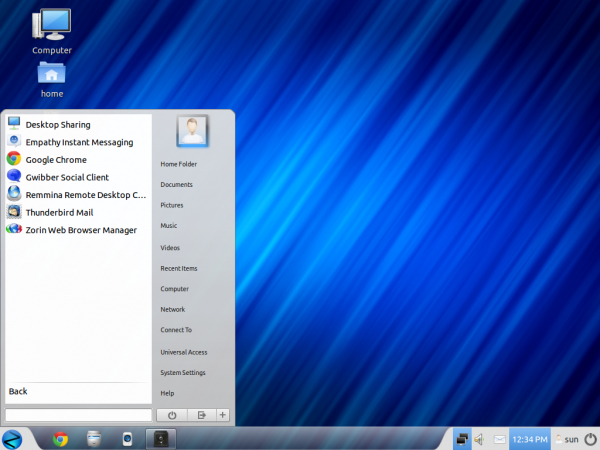Click the Desktop Sharing monitor icon

[x=14, y=124]
